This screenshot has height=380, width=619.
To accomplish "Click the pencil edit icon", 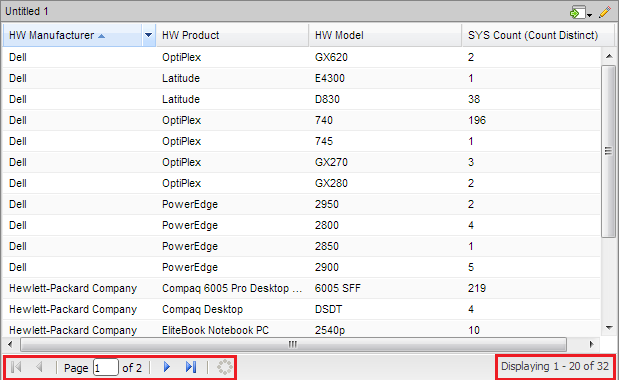I will click(604, 12).
